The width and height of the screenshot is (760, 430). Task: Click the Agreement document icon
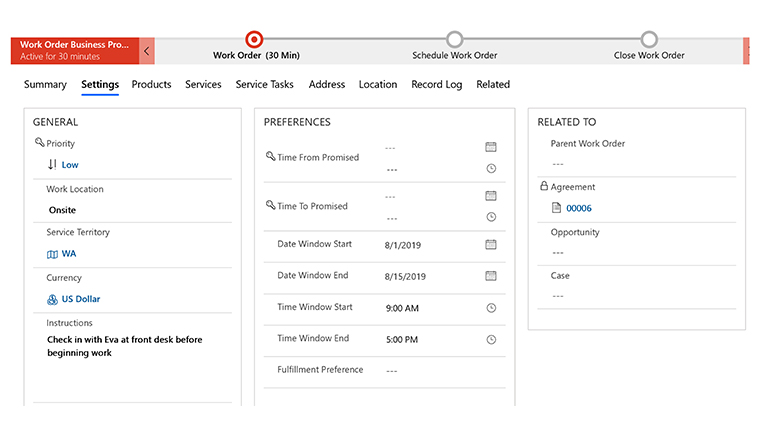tap(557, 208)
